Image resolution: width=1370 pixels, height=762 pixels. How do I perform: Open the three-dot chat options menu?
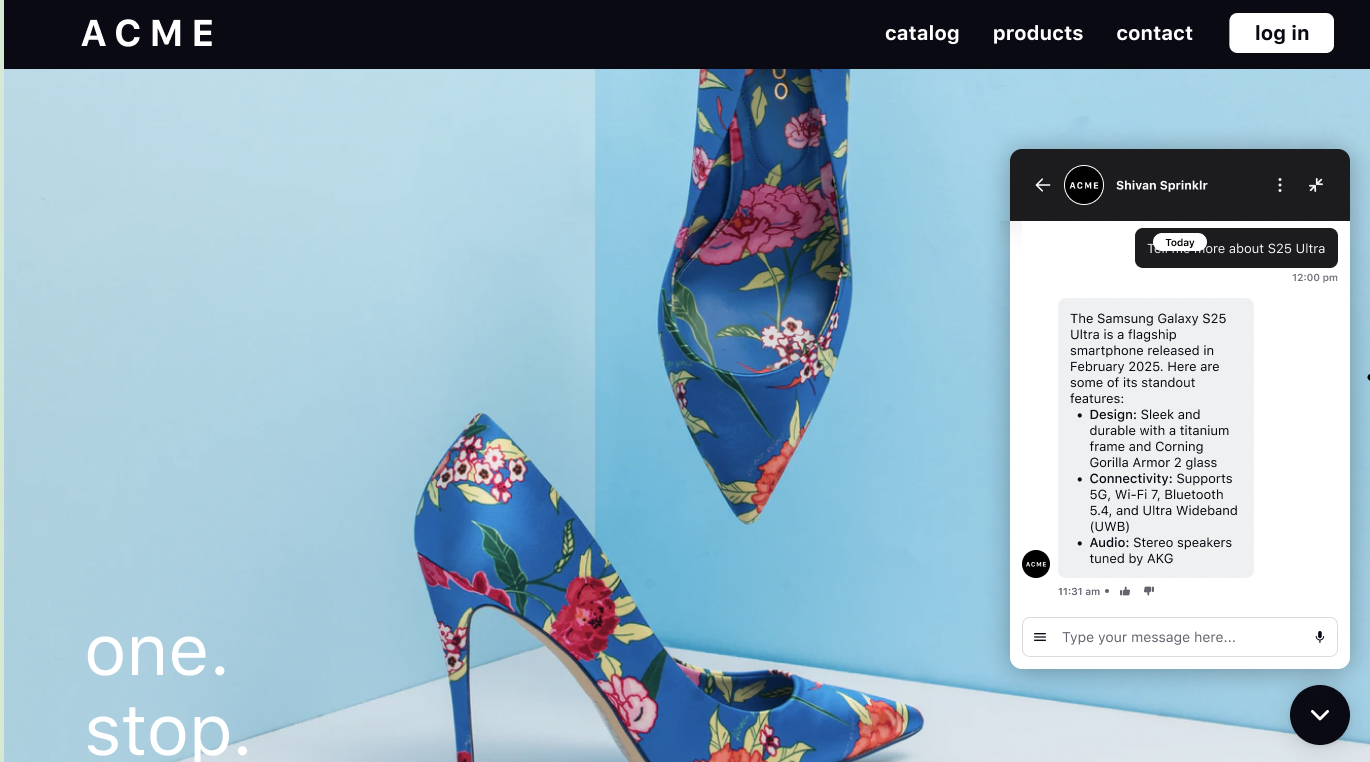click(x=1280, y=185)
